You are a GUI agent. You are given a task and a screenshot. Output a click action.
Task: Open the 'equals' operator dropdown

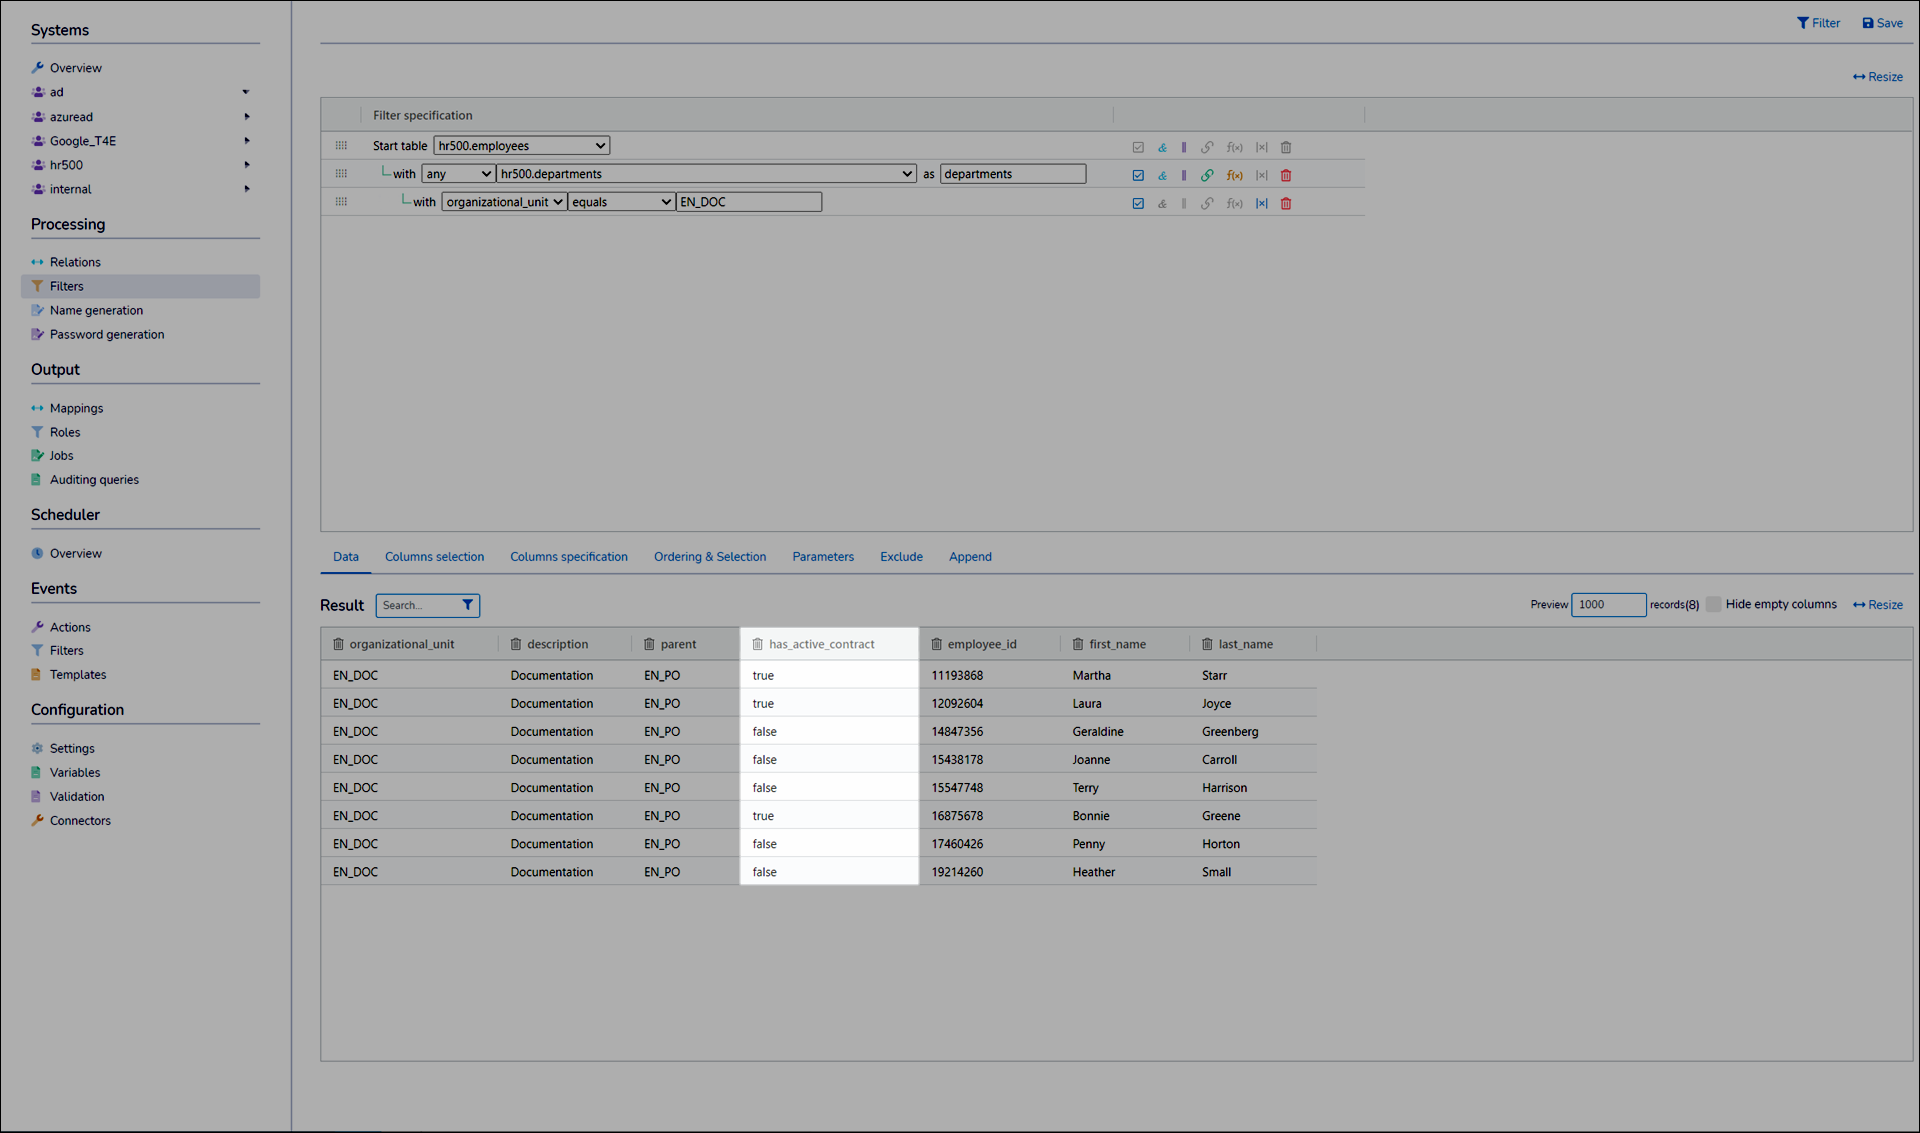point(621,202)
